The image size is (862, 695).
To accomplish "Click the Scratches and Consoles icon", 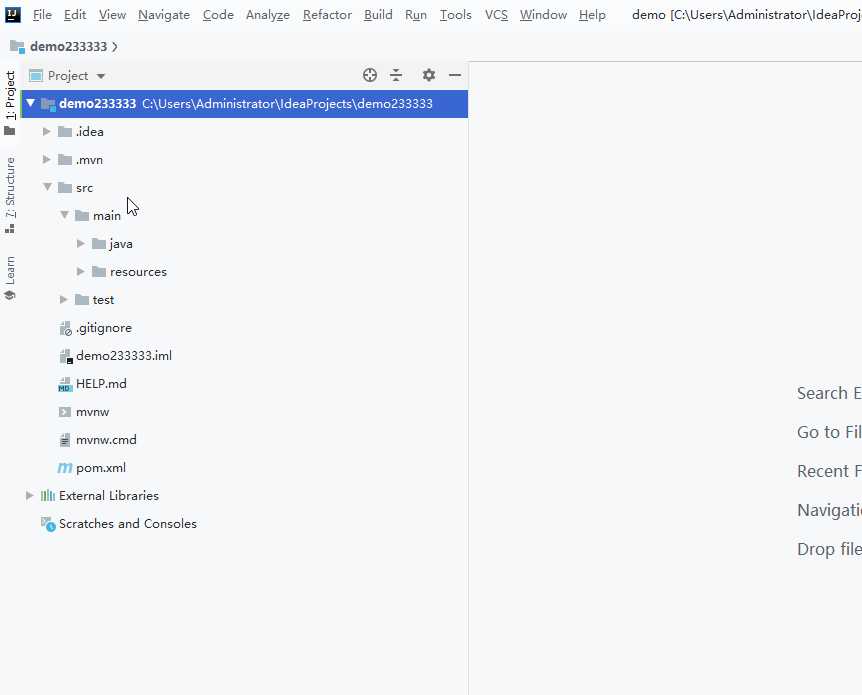I will pos(48,524).
